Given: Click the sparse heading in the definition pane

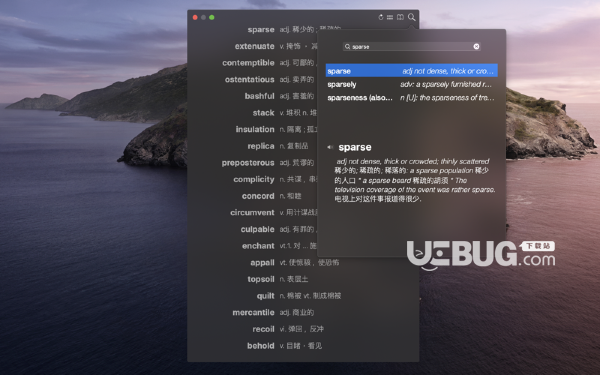Looking at the screenshot, I should click(355, 147).
